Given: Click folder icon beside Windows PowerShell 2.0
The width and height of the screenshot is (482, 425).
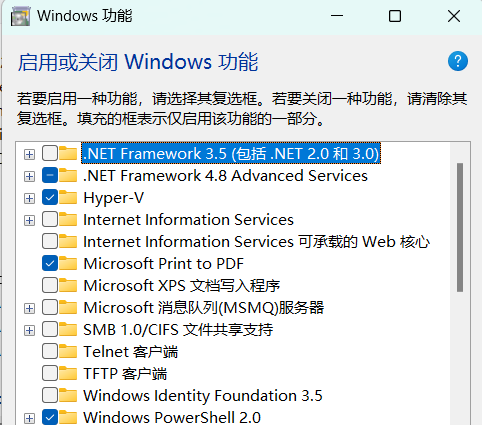Looking at the screenshot, I should 68,417.
